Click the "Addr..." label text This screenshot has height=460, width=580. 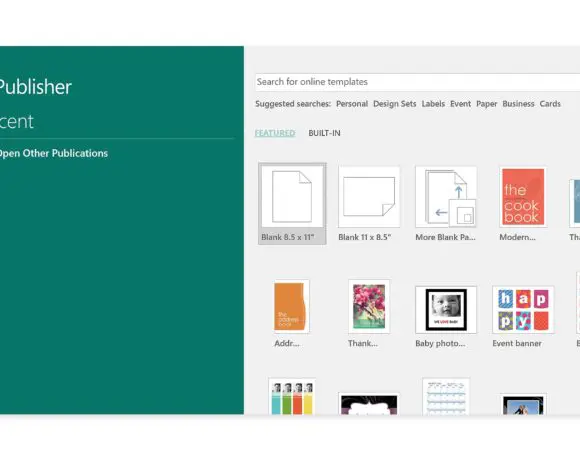(x=287, y=344)
